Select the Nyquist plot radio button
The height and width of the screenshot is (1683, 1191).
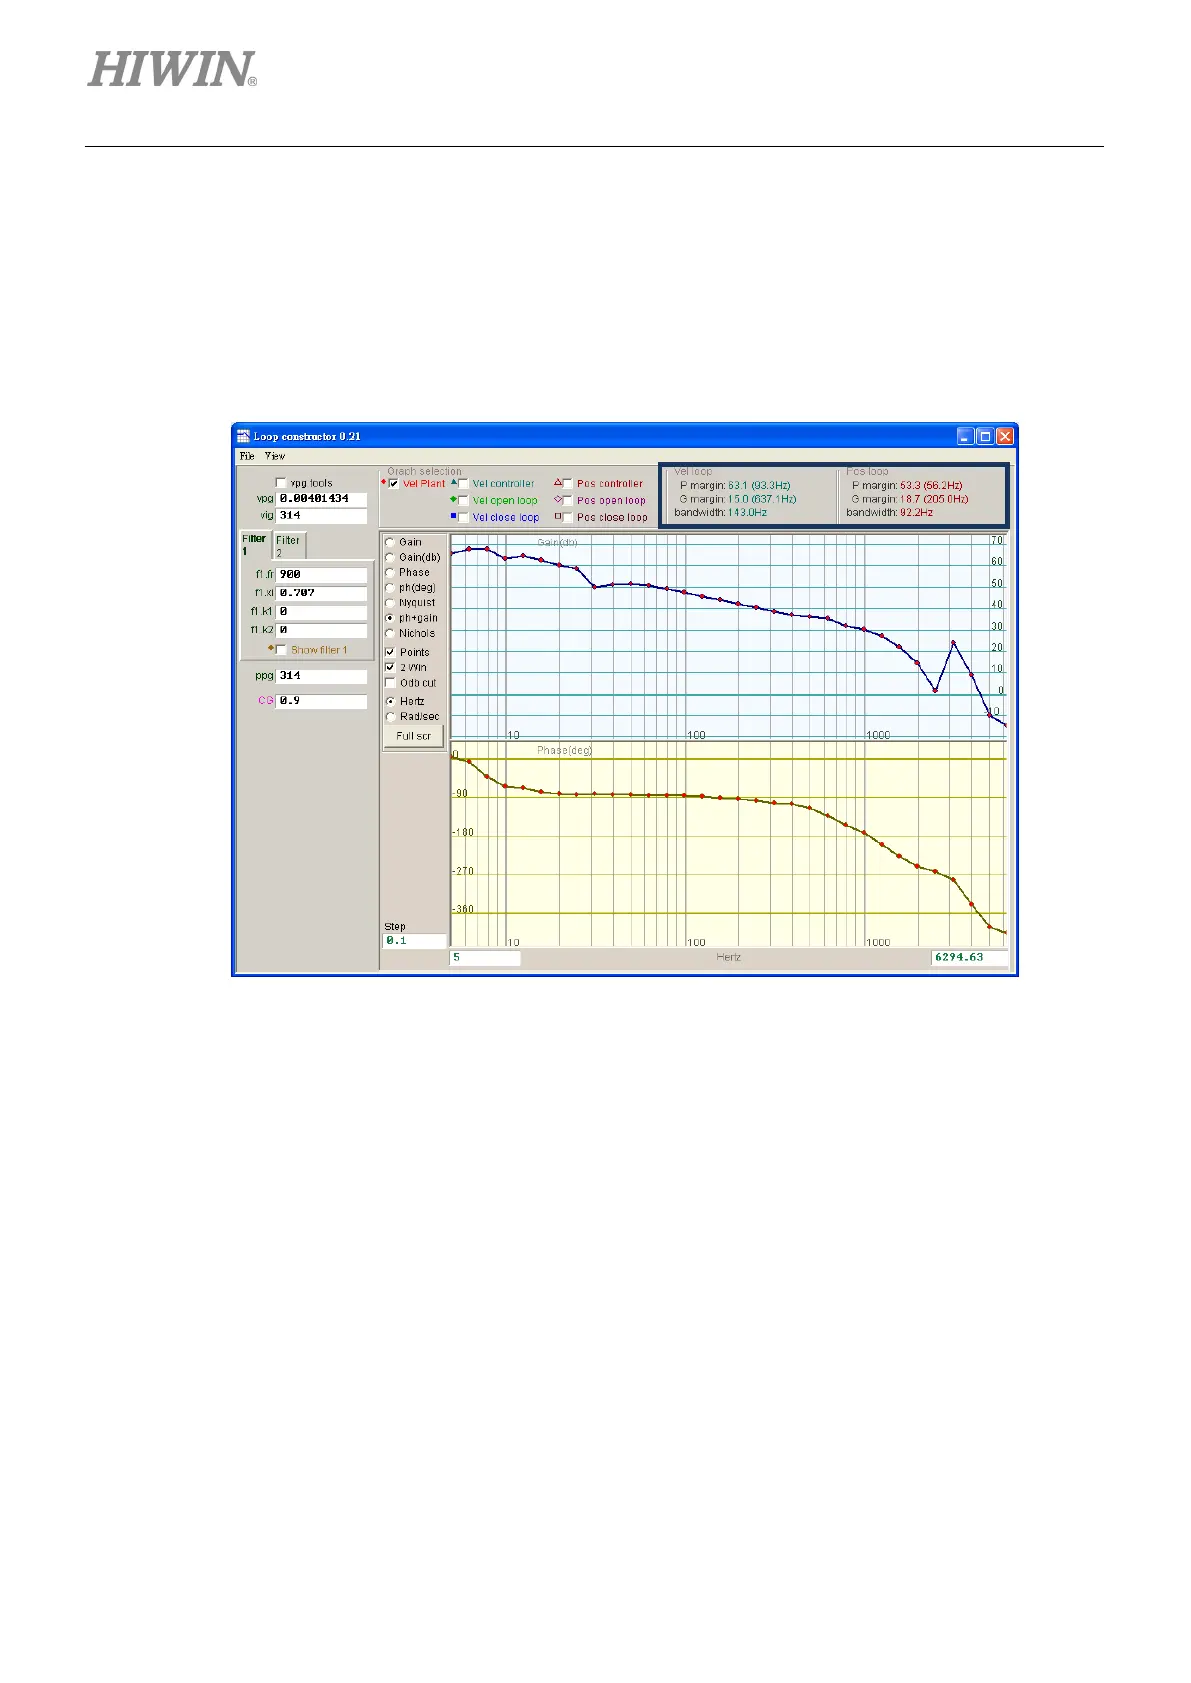(390, 603)
